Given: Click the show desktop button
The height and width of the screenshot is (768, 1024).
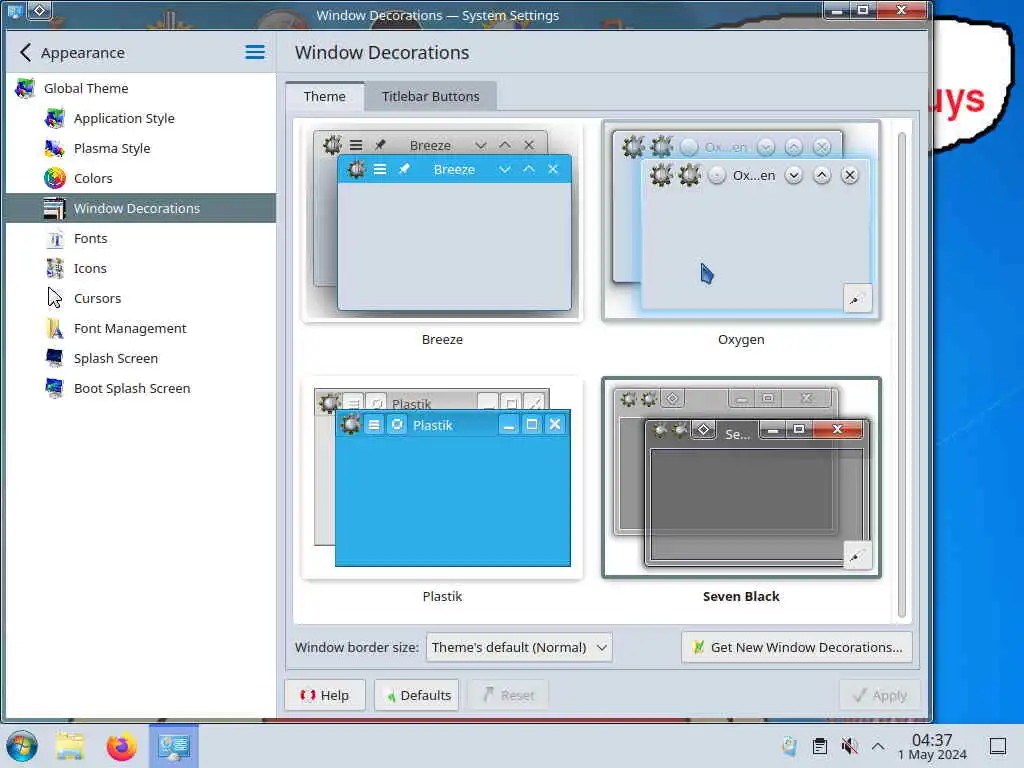Looking at the screenshot, I should [x=998, y=746].
